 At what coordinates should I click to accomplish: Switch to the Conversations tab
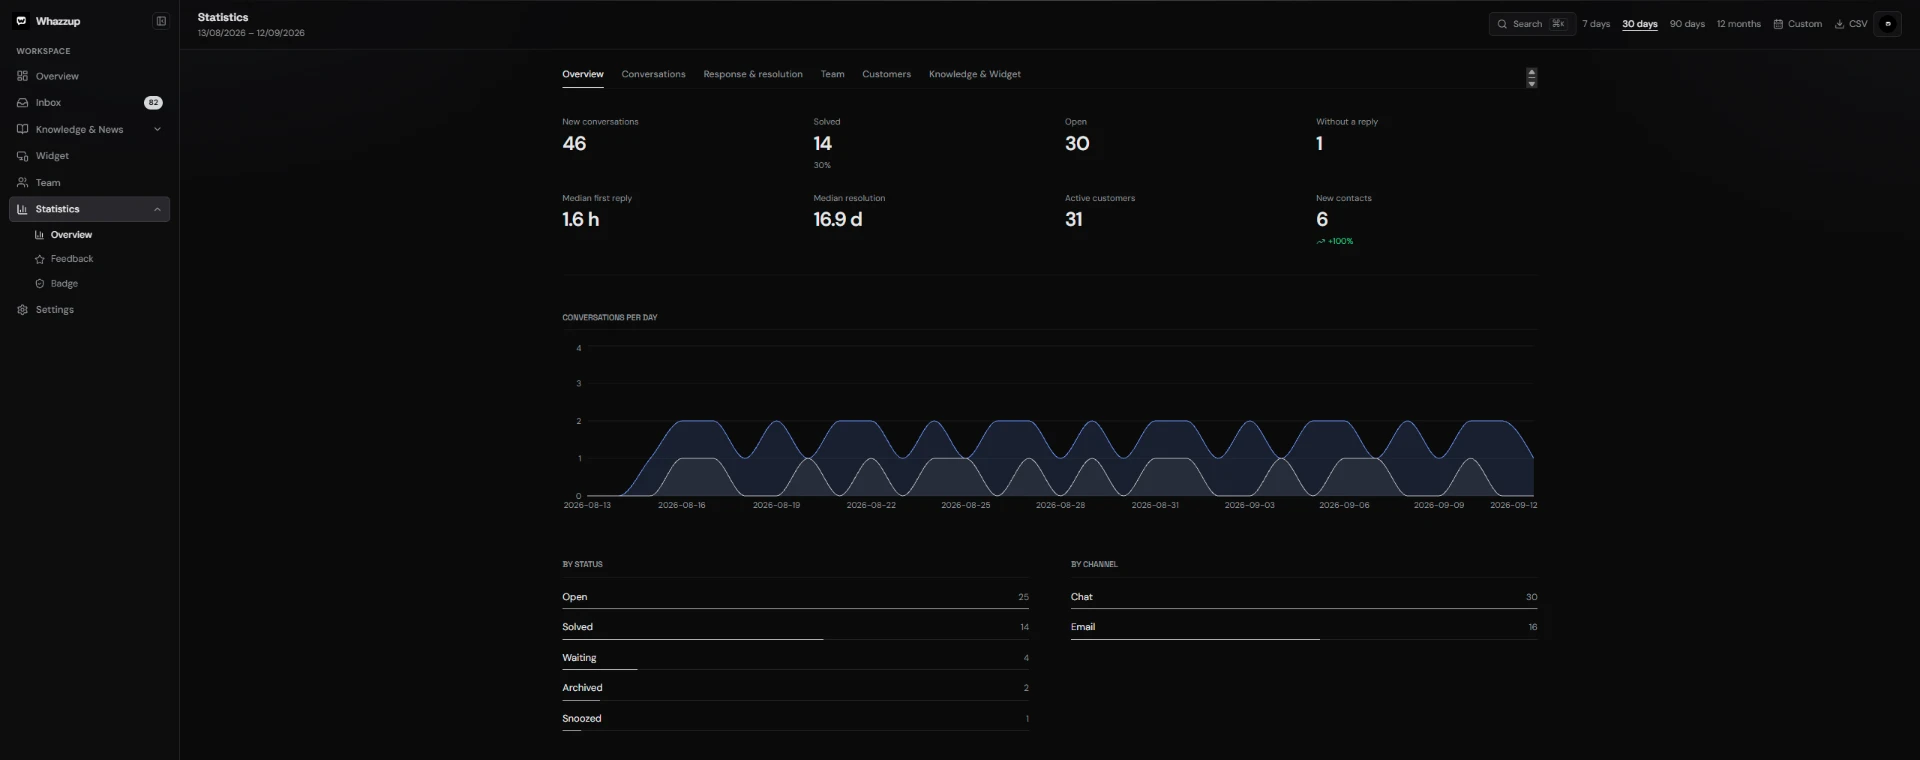[x=653, y=74]
